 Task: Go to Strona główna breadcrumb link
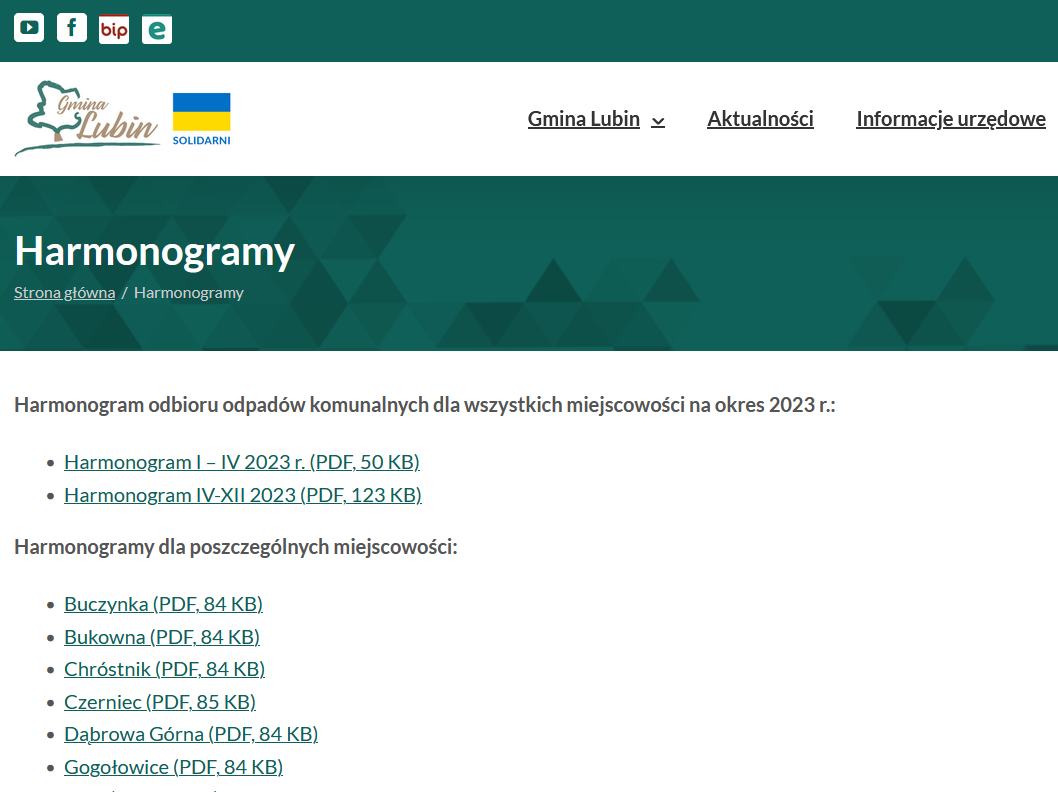click(x=64, y=293)
